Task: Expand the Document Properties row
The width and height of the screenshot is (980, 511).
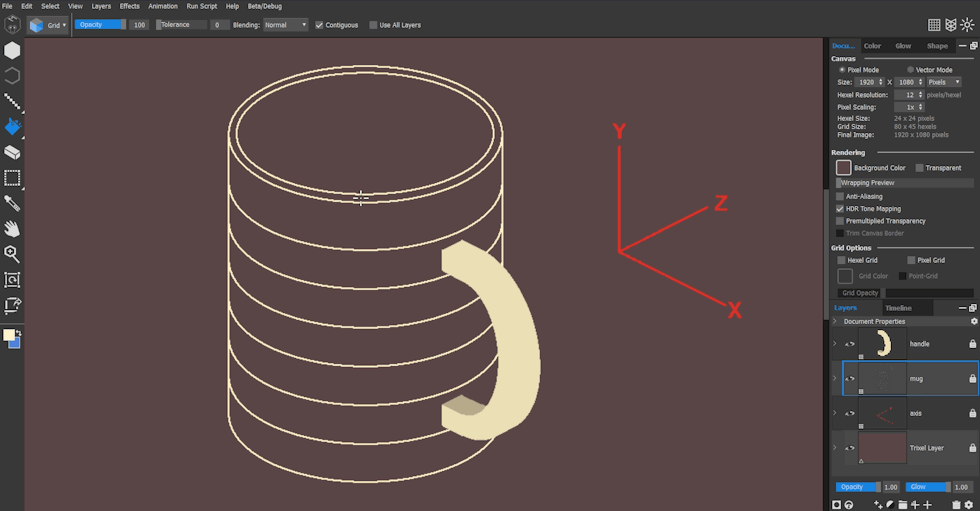Action: (x=835, y=322)
